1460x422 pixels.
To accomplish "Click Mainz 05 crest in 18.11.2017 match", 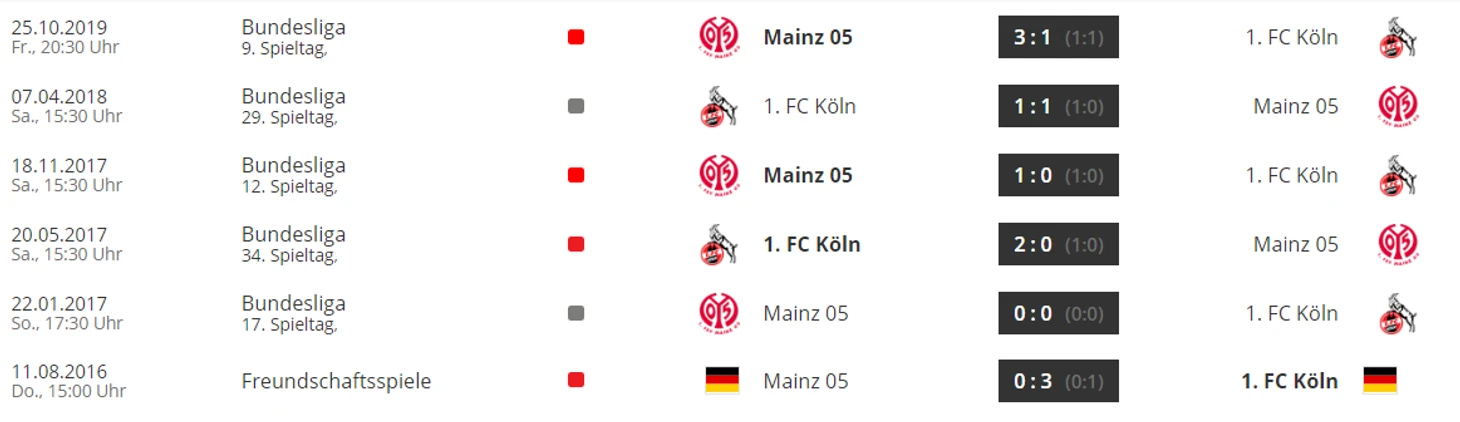I will tap(718, 176).
